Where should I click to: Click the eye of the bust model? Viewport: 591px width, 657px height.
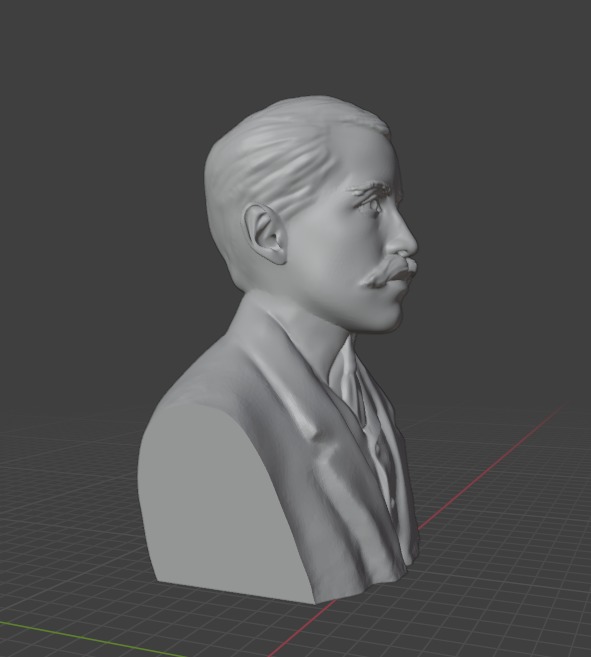tap(373, 205)
